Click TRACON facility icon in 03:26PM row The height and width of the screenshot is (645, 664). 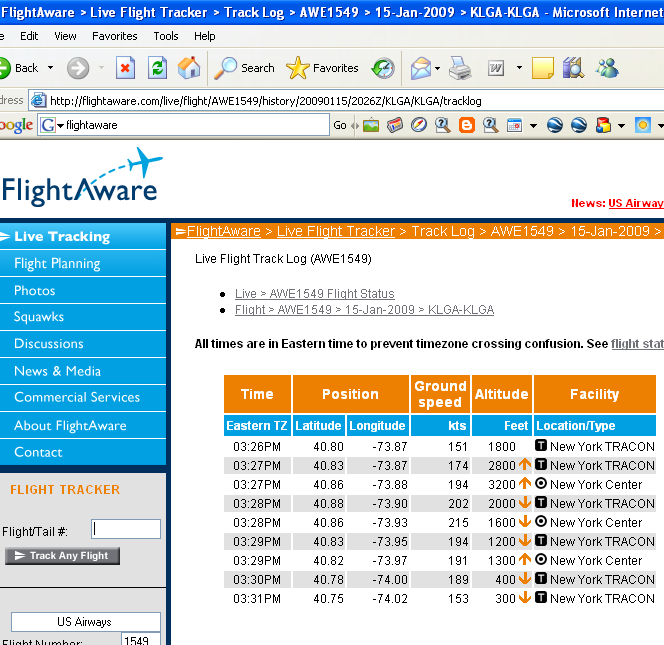tap(541, 446)
